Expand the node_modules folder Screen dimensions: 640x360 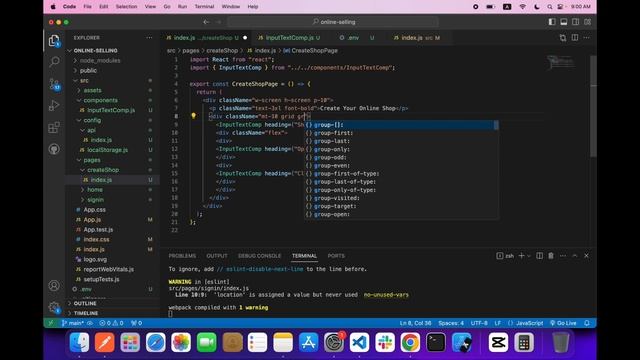click(100, 60)
